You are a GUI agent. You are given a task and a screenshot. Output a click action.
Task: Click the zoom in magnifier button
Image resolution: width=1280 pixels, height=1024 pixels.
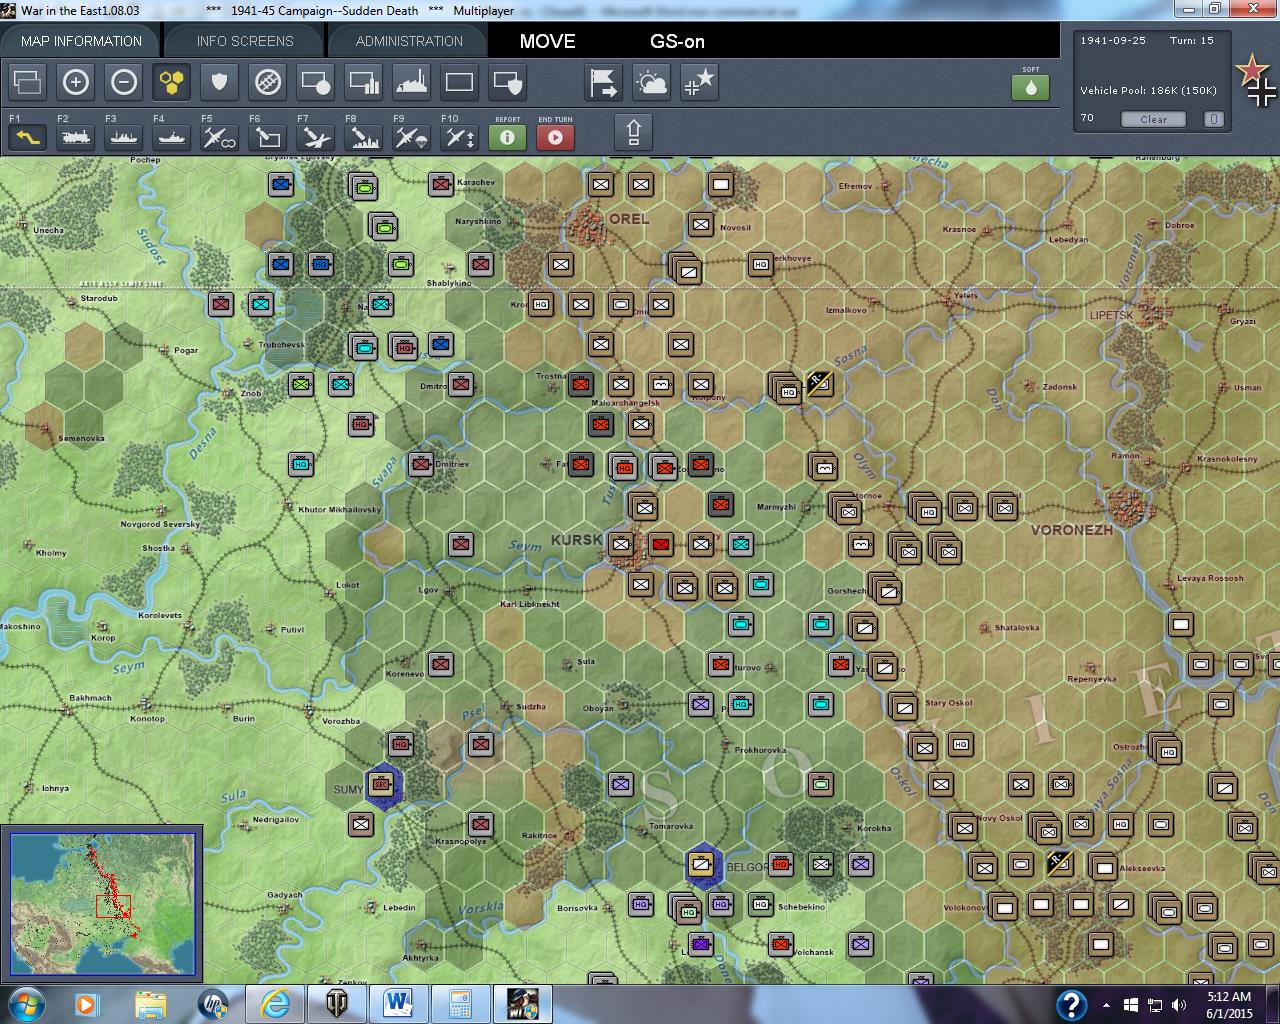click(x=76, y=82)
